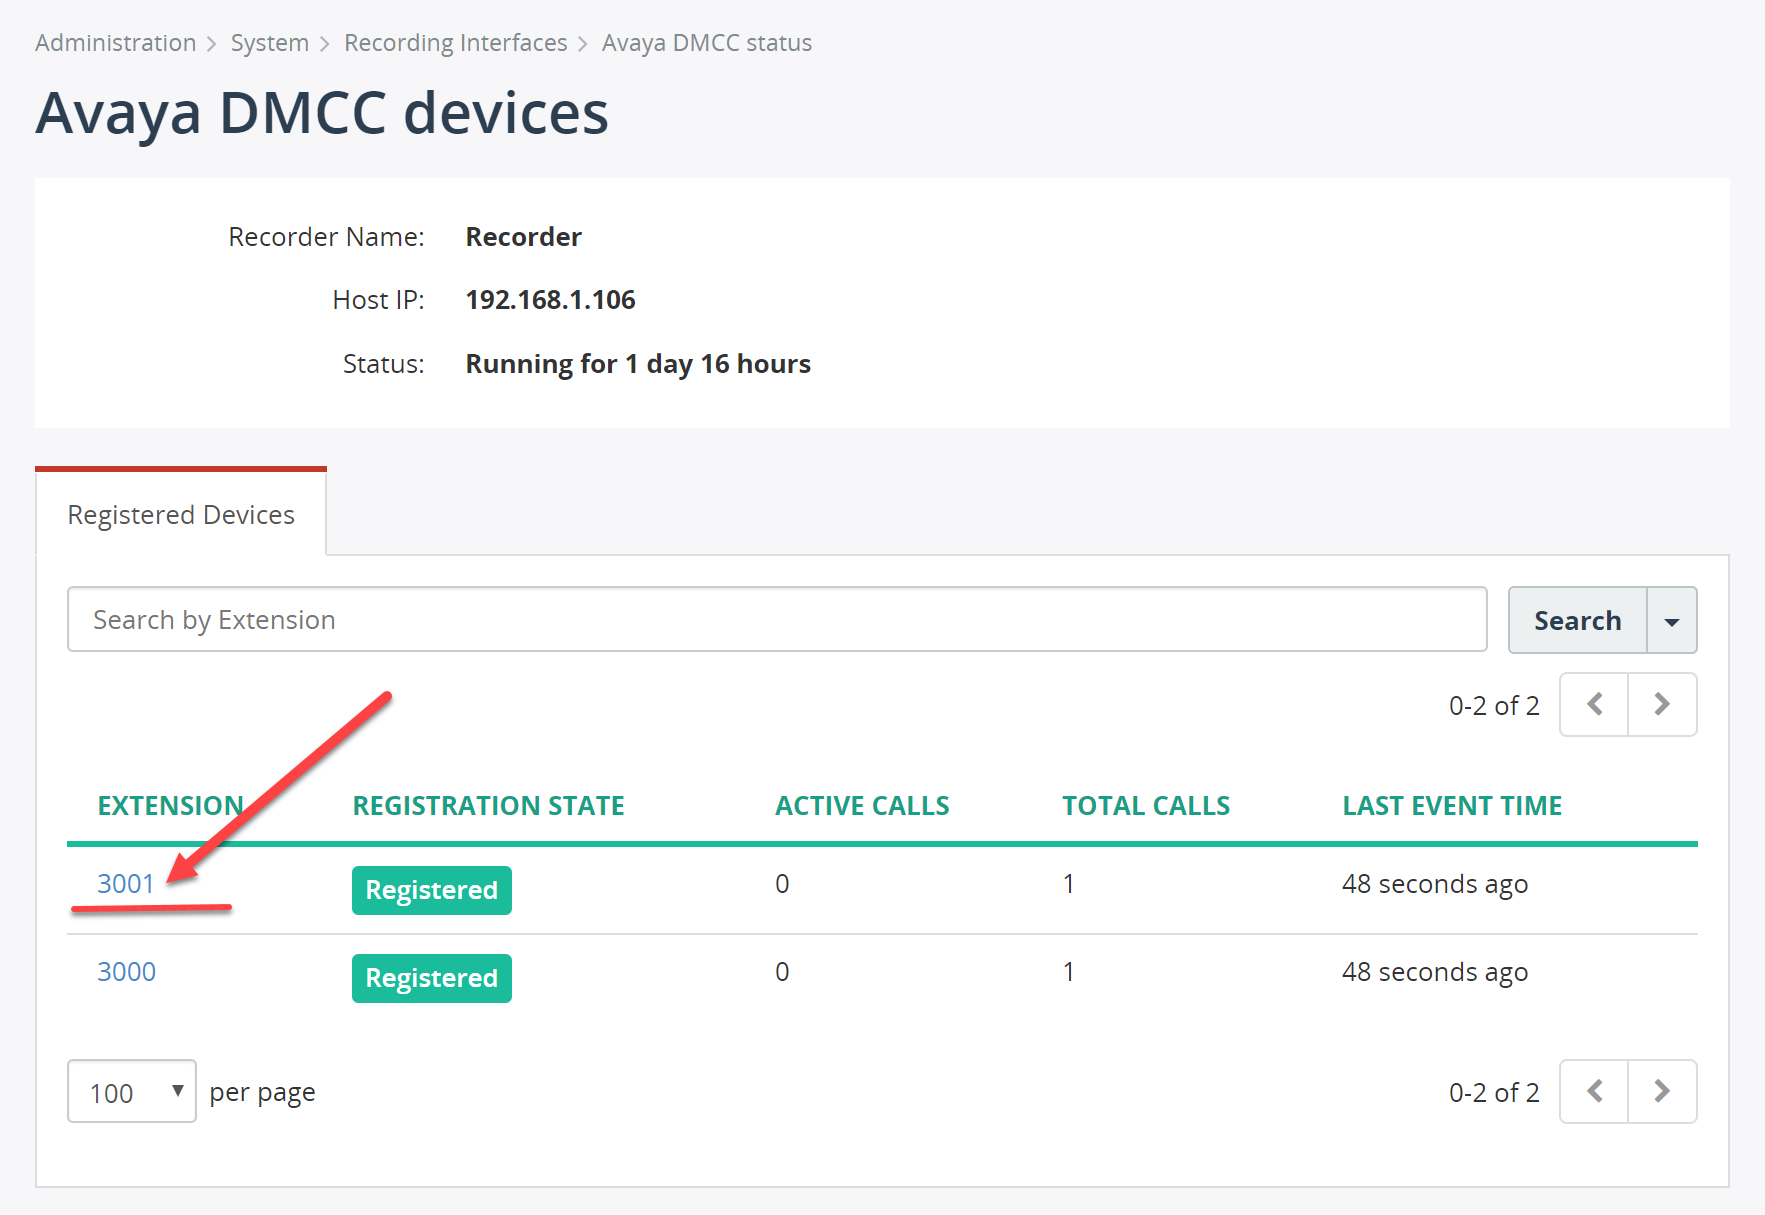Click Registered badge for extension 3000
Screen dimensions: 1765x1215
point(432,978)
